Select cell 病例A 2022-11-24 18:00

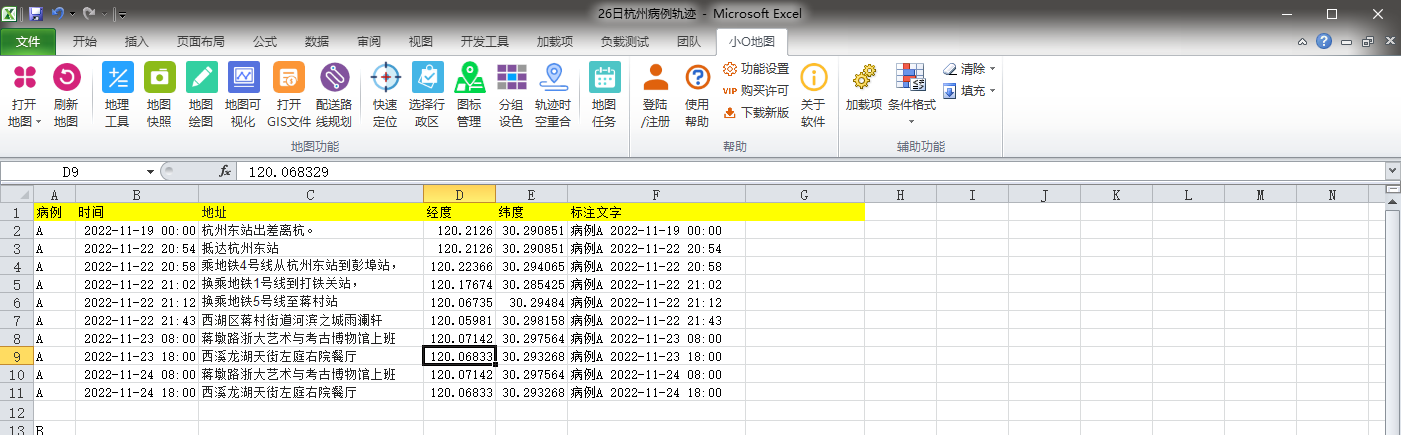coord(656,392)
